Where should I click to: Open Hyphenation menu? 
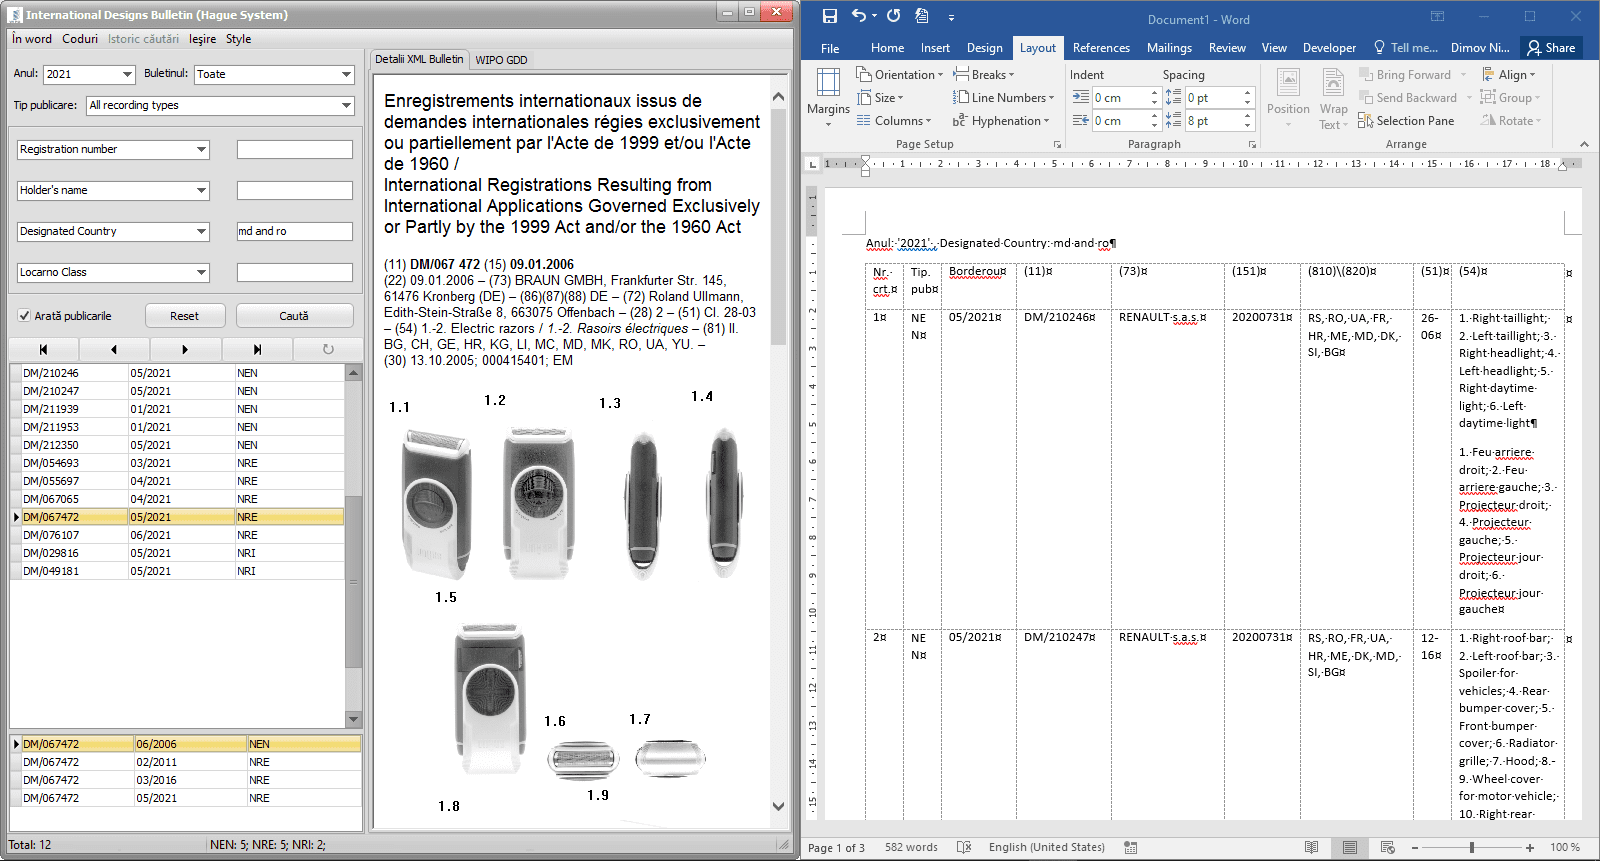click(x=1001, y=121)
